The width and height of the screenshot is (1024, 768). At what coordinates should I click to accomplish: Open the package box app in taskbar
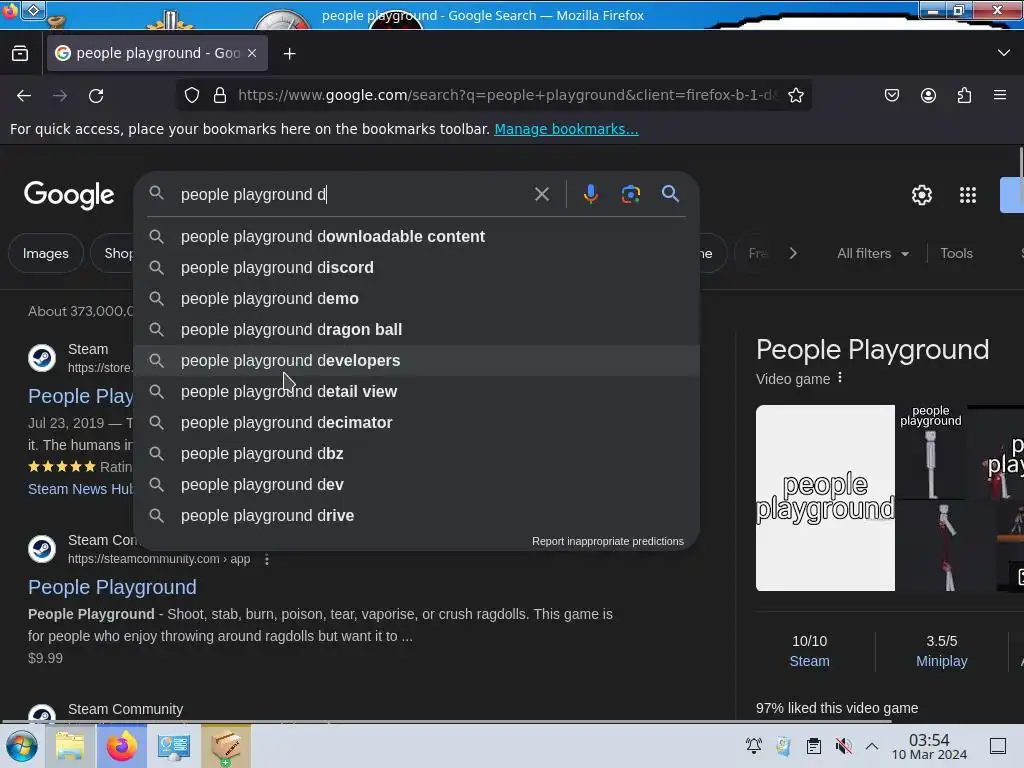click(226, 746)
